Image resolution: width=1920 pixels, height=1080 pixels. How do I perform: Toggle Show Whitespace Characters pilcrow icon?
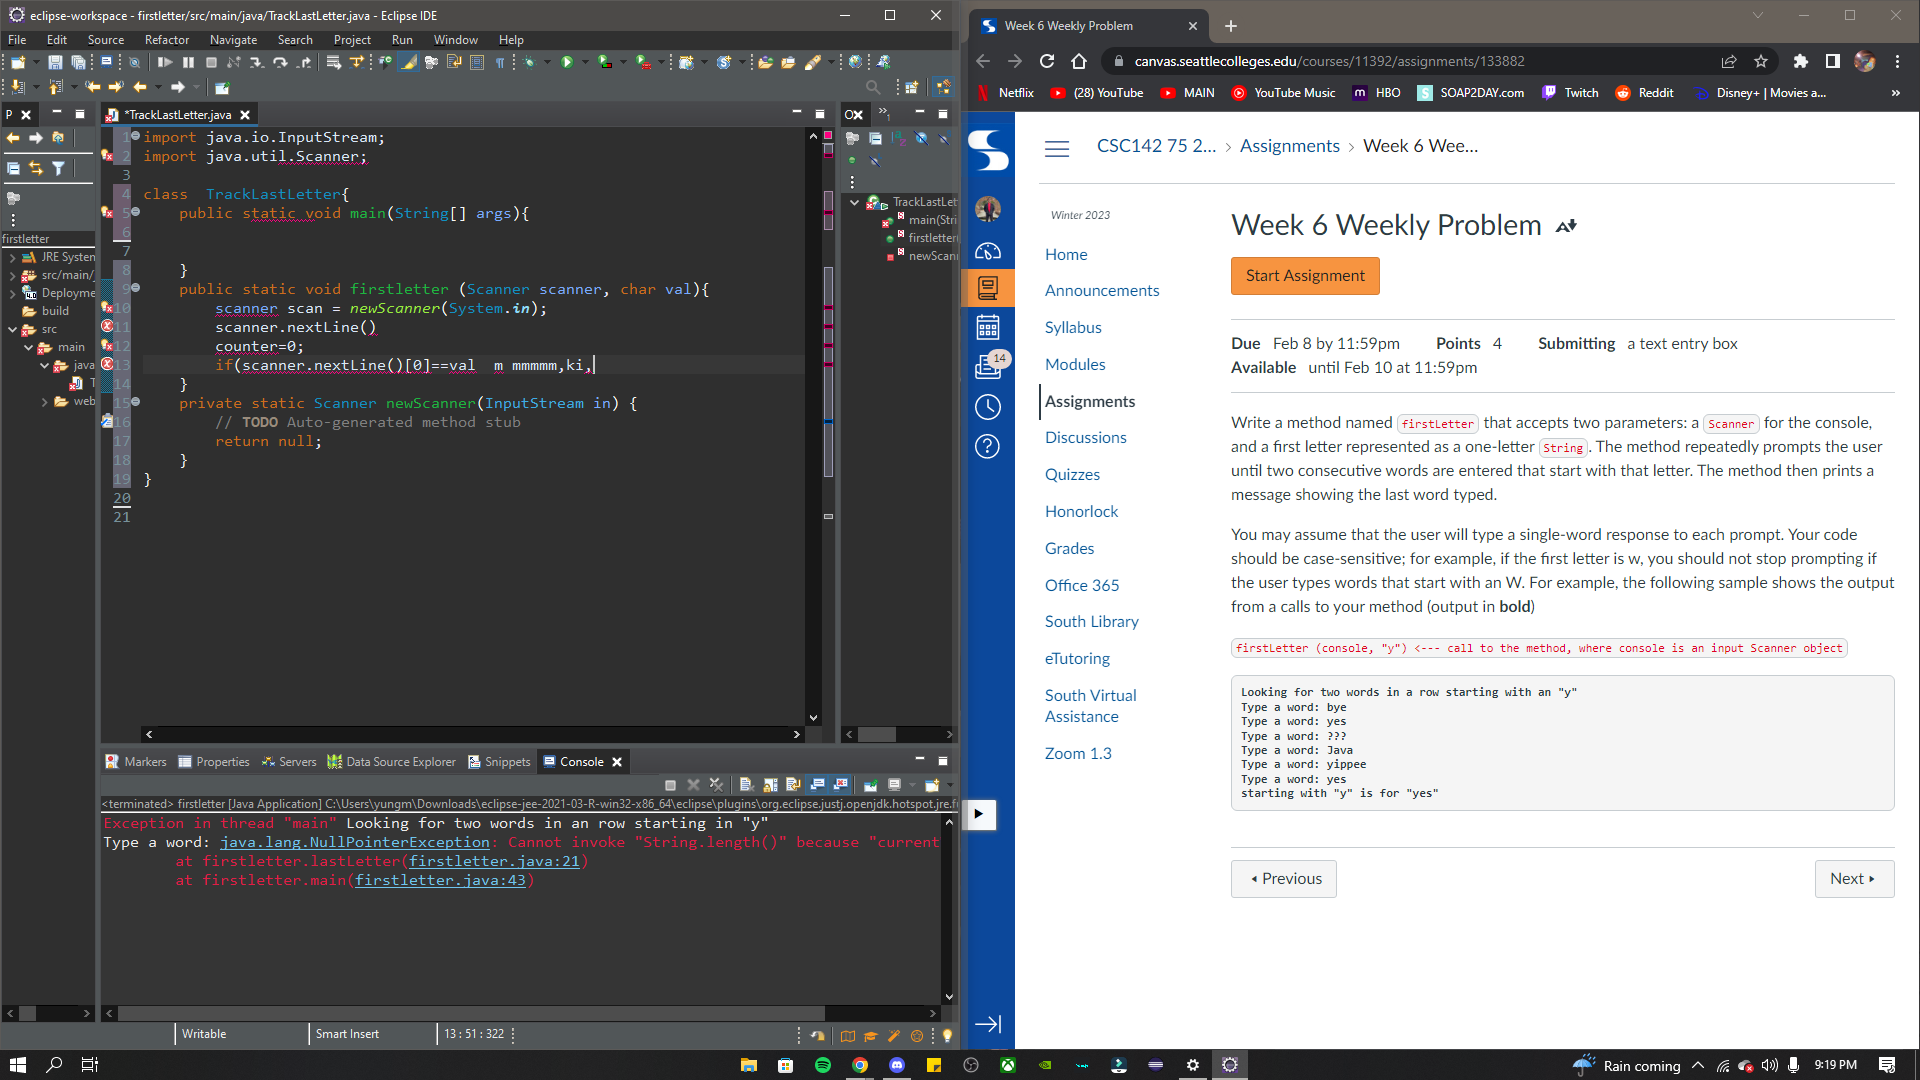pyautogui.click(x=500, y=62)
